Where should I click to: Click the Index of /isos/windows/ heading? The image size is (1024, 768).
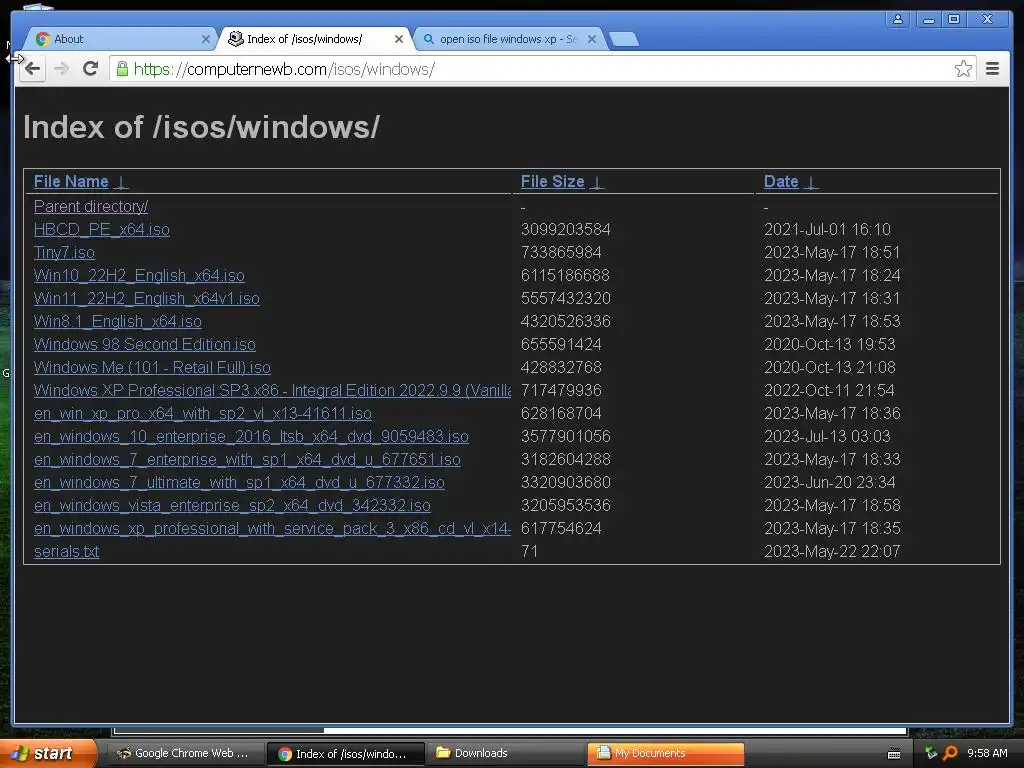click(201, 127)
